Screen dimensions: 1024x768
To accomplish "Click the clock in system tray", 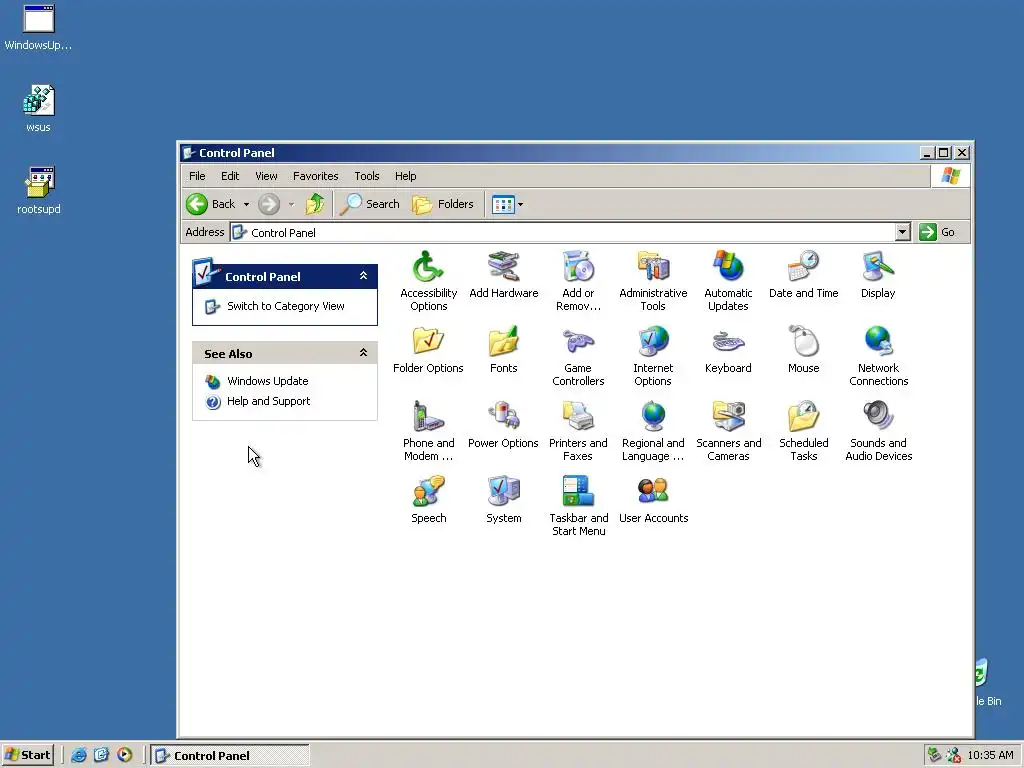I will coord(990,755).
